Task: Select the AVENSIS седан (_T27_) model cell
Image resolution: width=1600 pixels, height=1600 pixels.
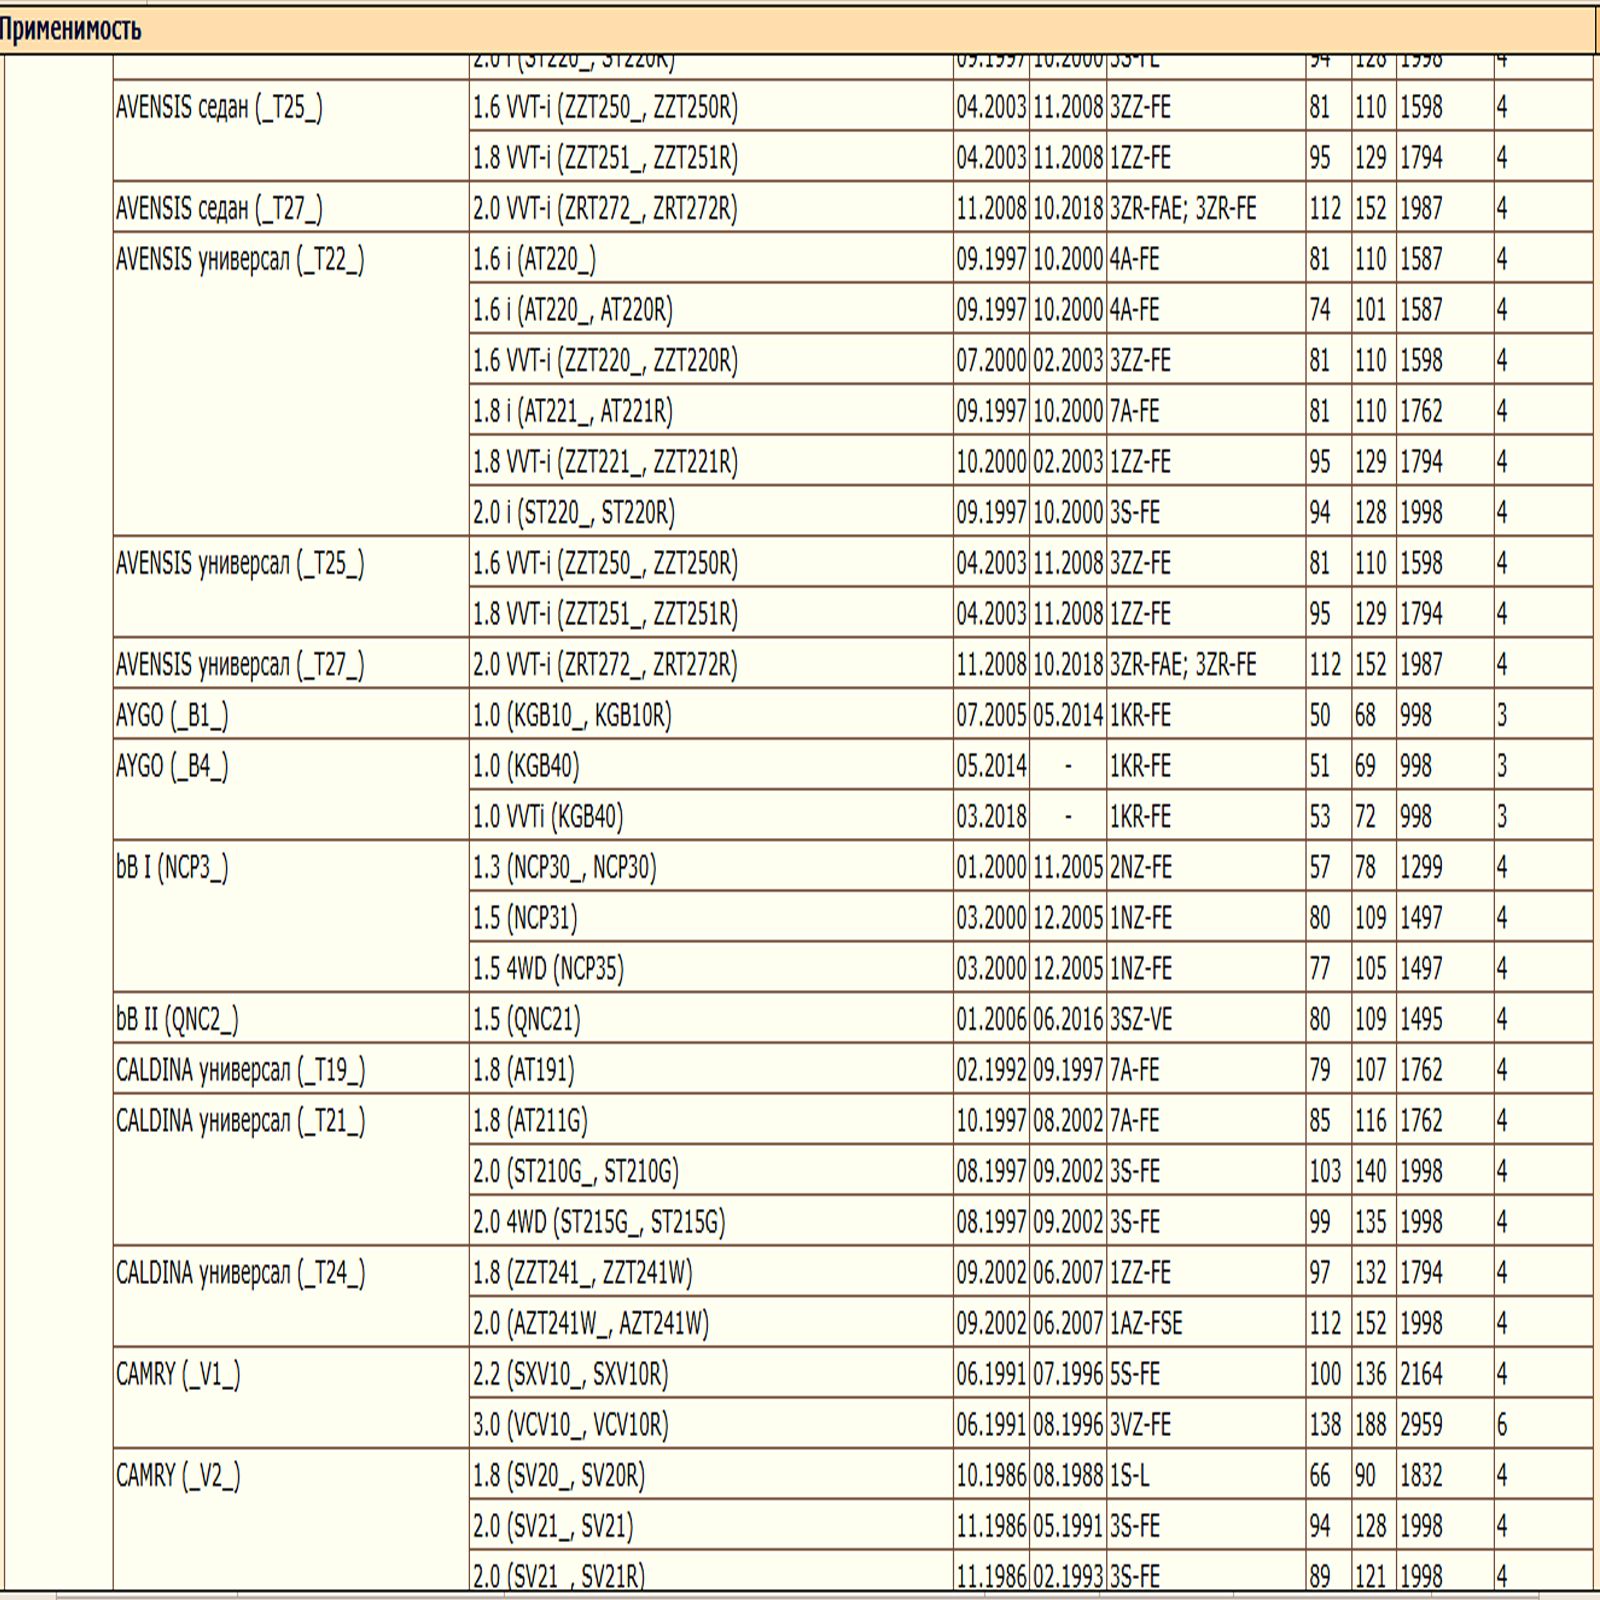Action: 219,209
